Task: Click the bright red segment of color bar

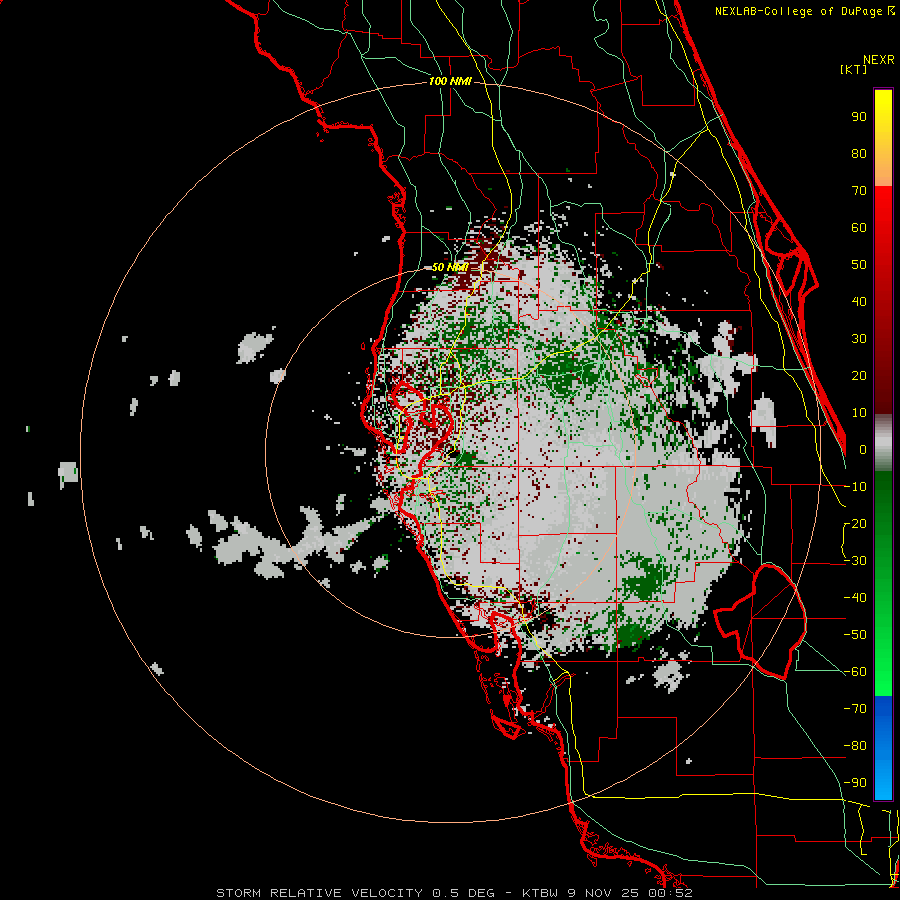Action: (883, 230)
